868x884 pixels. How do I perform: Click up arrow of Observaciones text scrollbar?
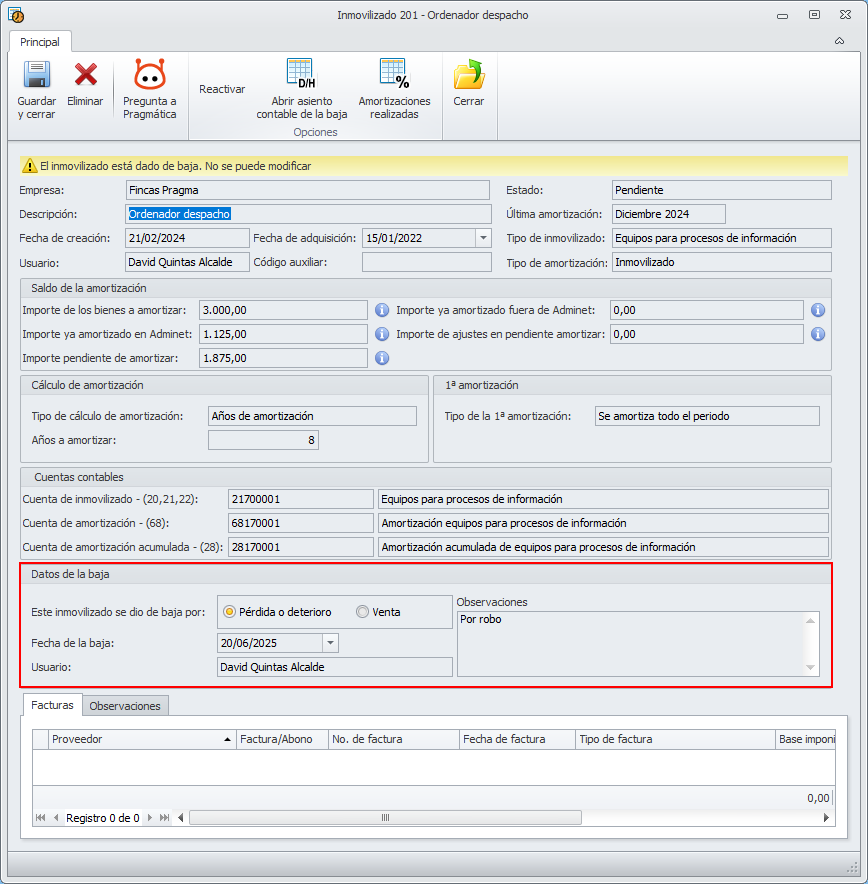coord(811,621)
